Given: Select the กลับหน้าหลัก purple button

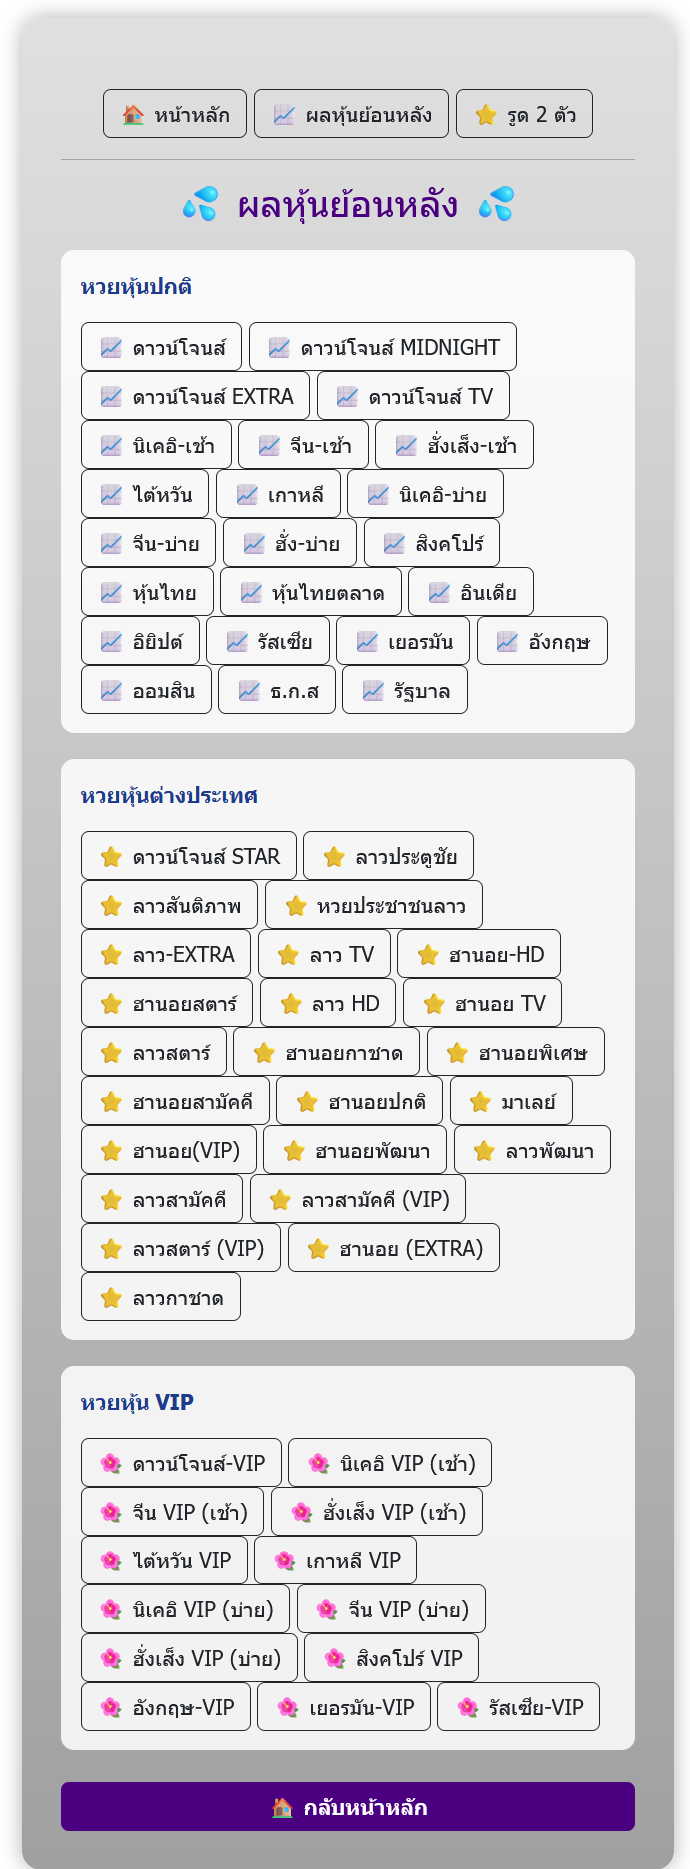Looking at the screenshot, I should point(348,1807).
